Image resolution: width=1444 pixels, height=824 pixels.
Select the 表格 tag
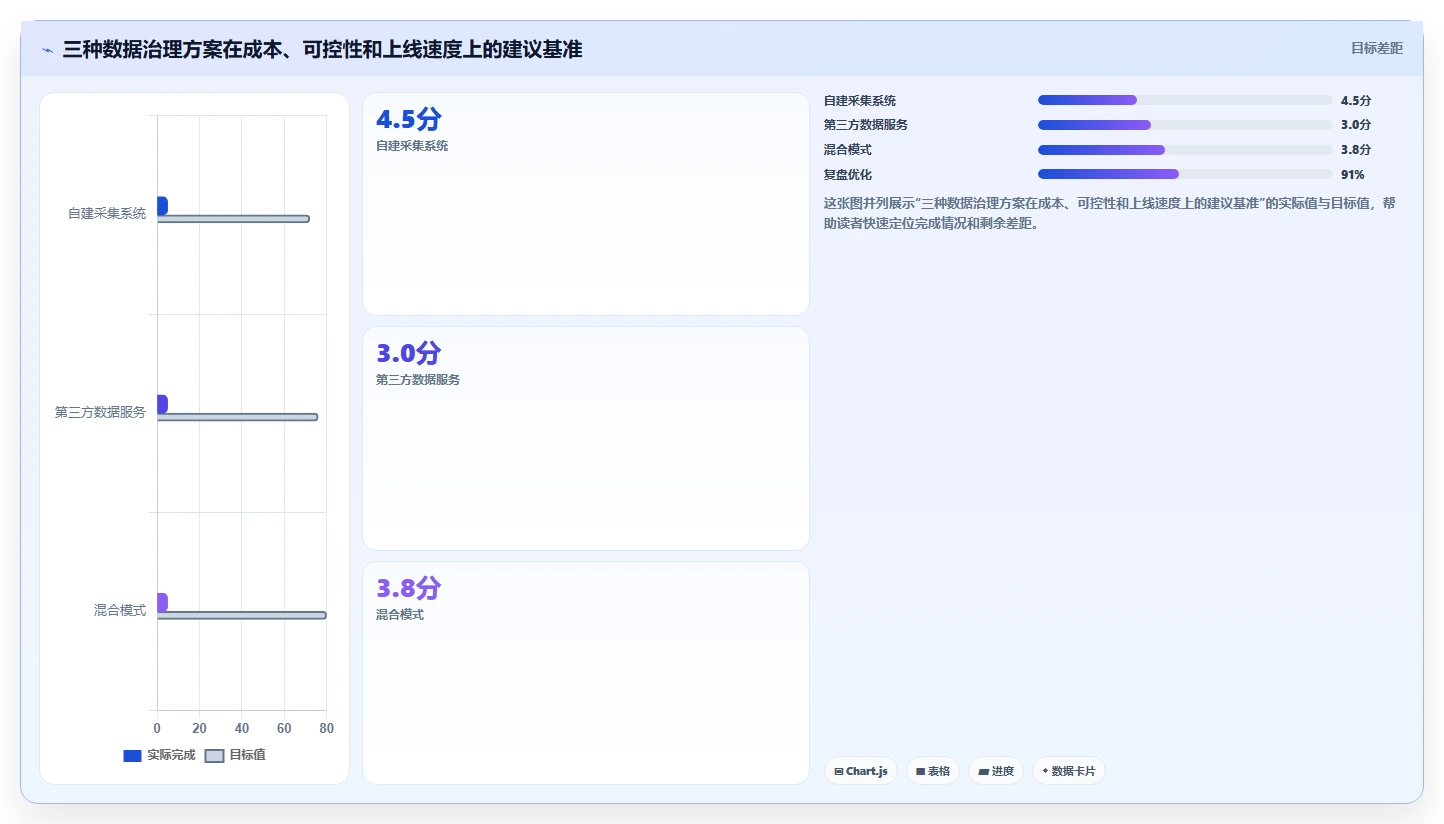tap(933, 771)
